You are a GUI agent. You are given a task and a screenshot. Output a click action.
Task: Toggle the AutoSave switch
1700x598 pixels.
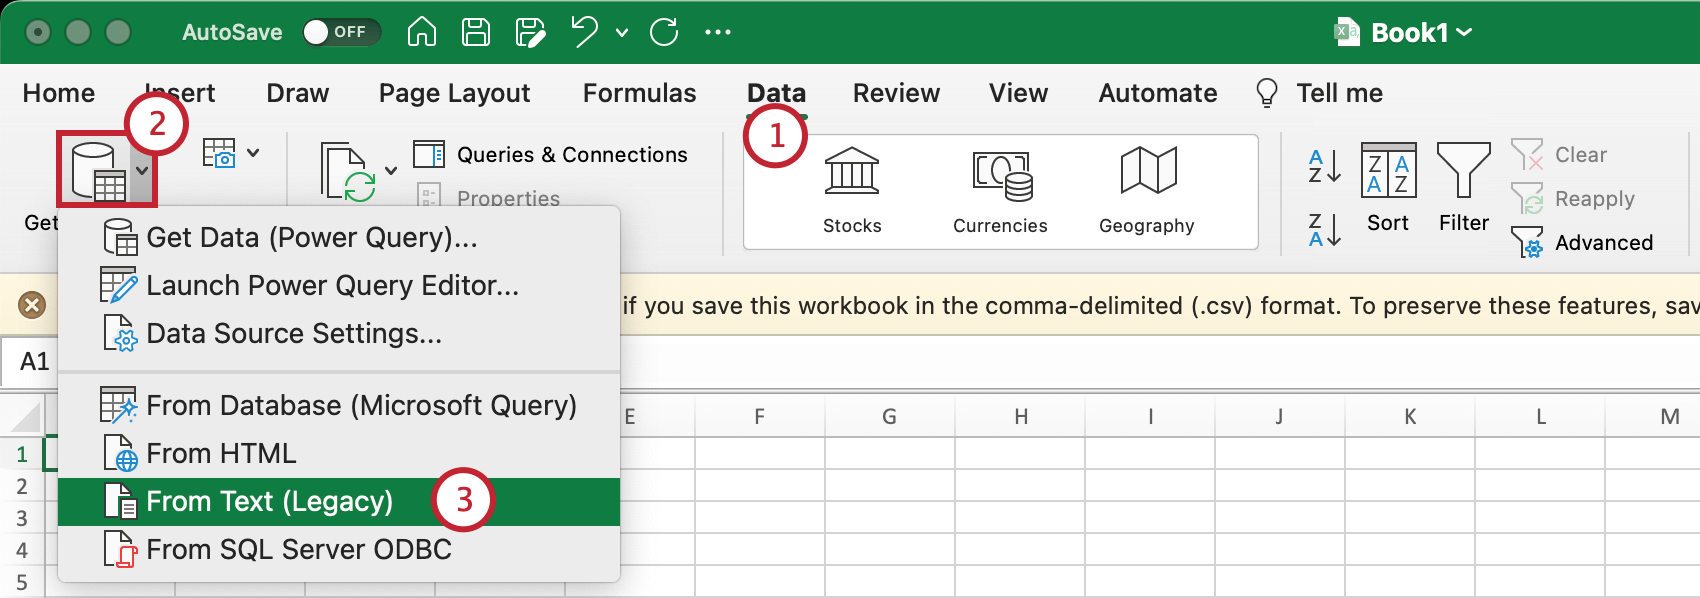341,32
